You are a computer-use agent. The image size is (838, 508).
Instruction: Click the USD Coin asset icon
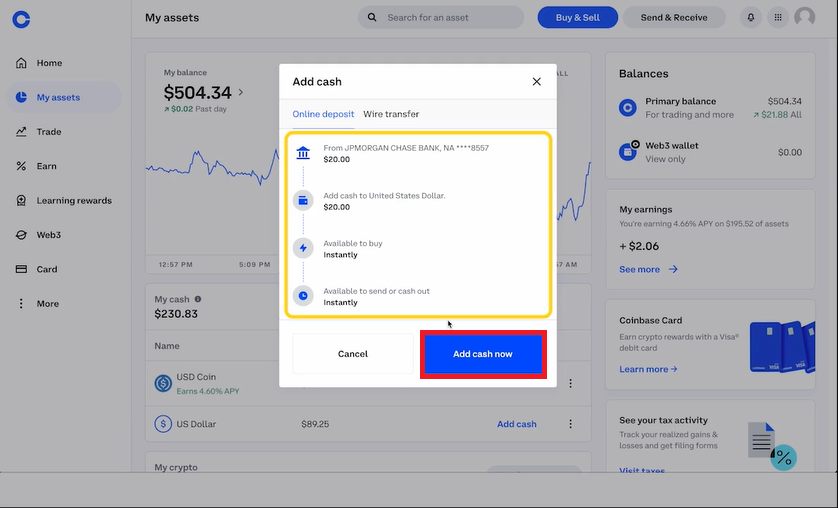[163, 383]
